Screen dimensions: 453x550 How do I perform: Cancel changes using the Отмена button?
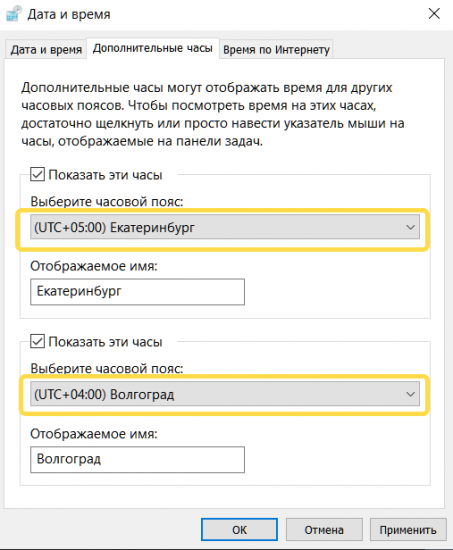[324, 530]
